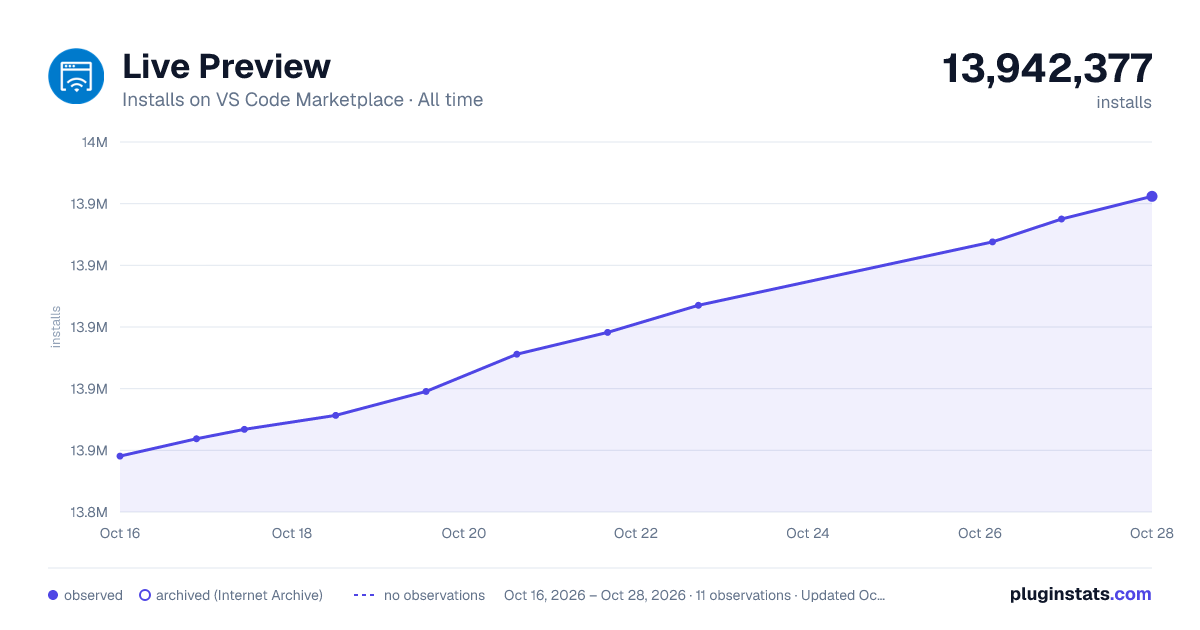Click the "Oct 18" x-axis label
The width and height of the screenshot is (1200, 630).
292,533
